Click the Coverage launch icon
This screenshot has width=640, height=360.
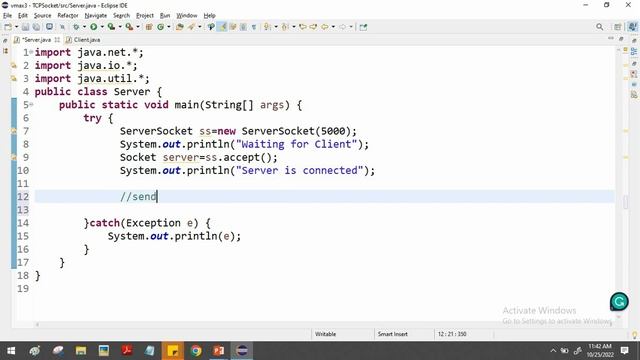point(111,27)
